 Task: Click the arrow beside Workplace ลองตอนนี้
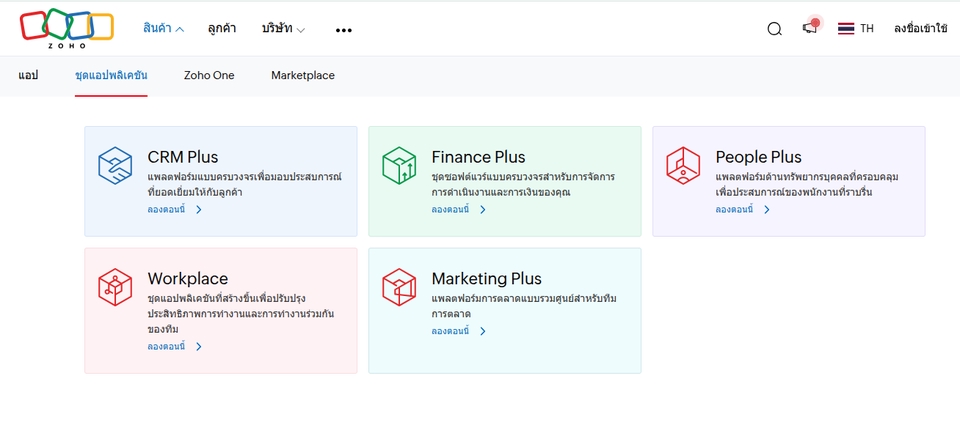click(x=198, y=347)
